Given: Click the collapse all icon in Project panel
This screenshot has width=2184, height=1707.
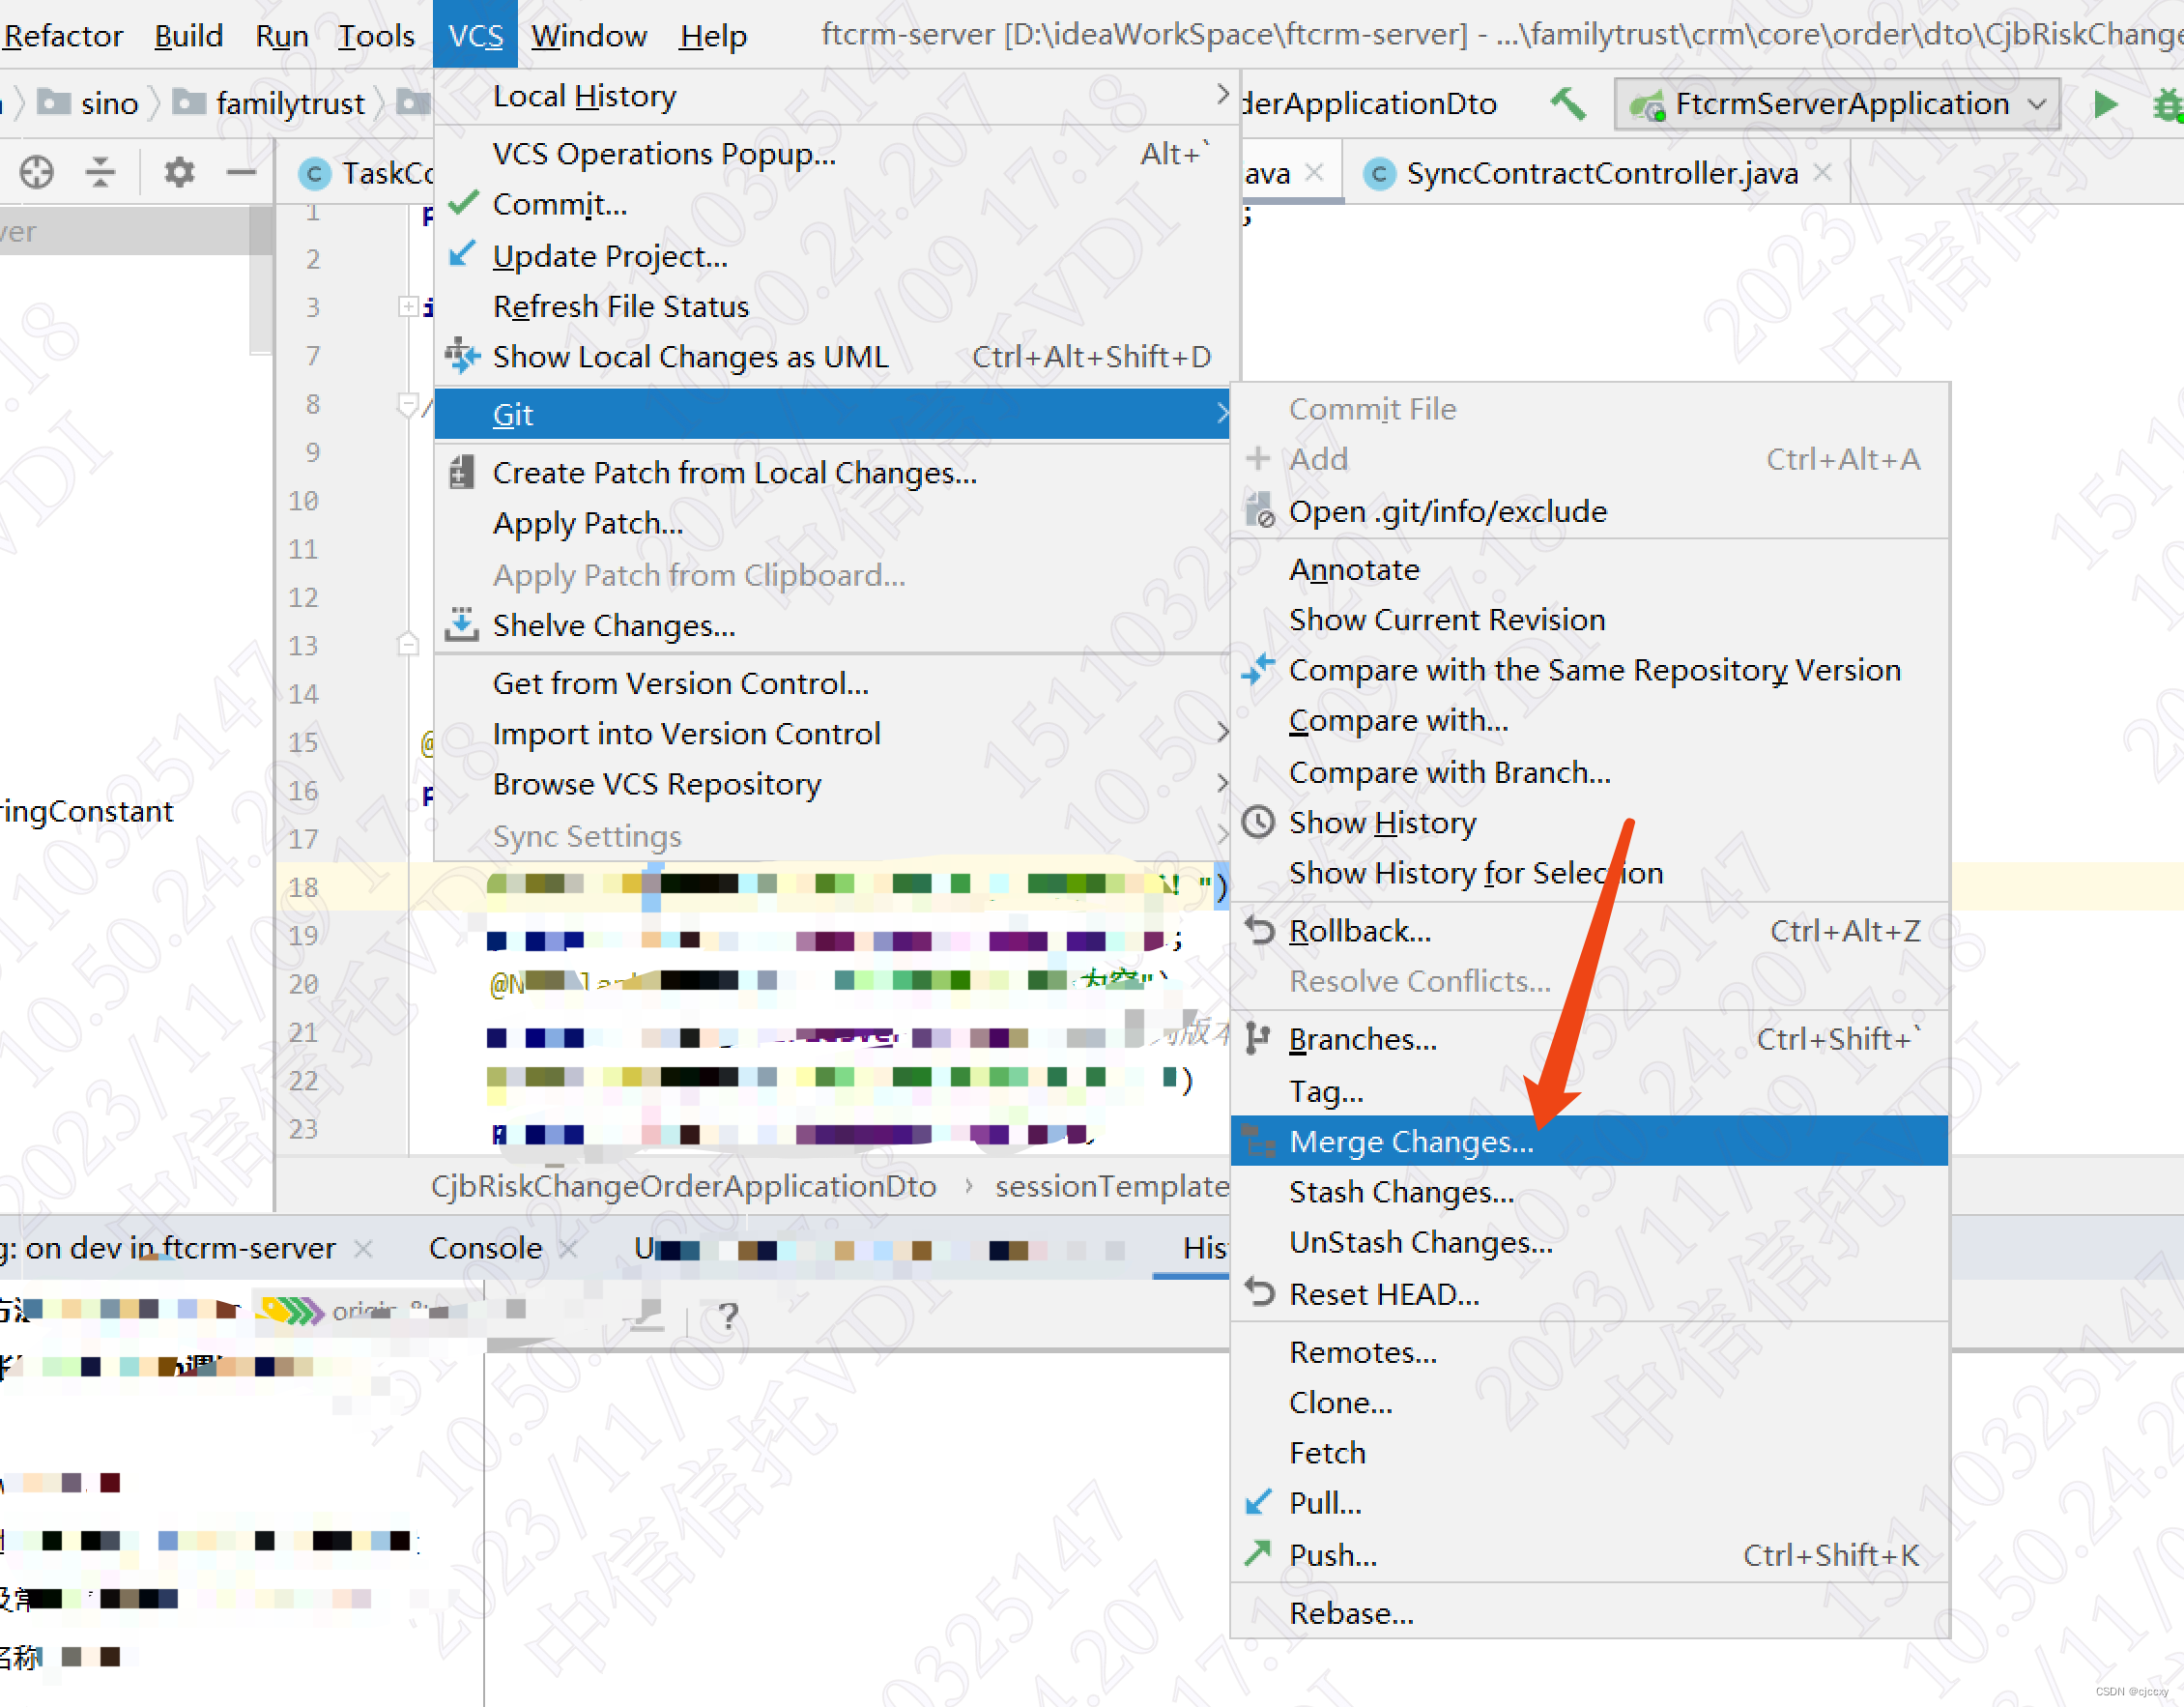Looking at the screenshot, I should click(100, 172).
